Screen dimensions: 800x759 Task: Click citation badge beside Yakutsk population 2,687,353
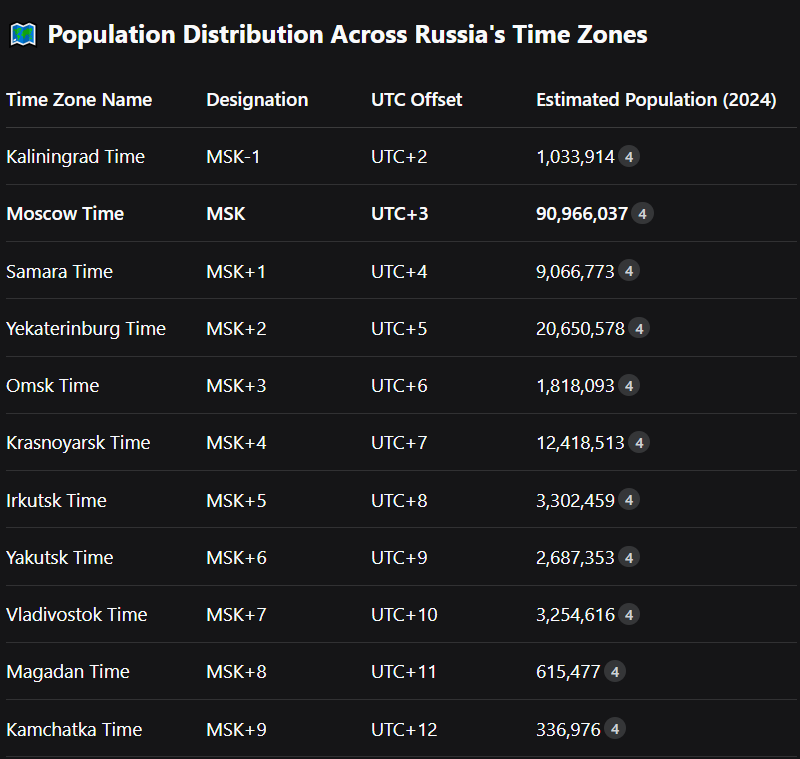click(x=629, y=557)
